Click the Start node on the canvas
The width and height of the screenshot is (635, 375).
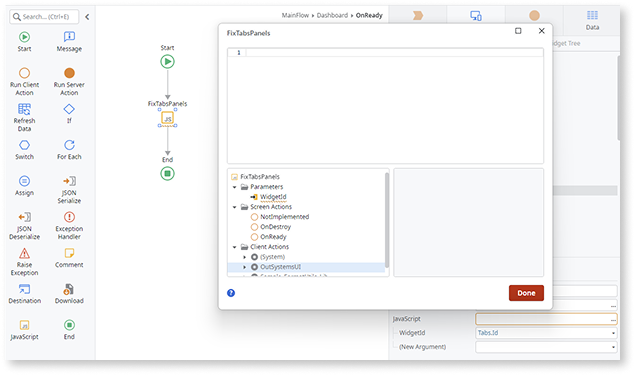tap(167, 62)
